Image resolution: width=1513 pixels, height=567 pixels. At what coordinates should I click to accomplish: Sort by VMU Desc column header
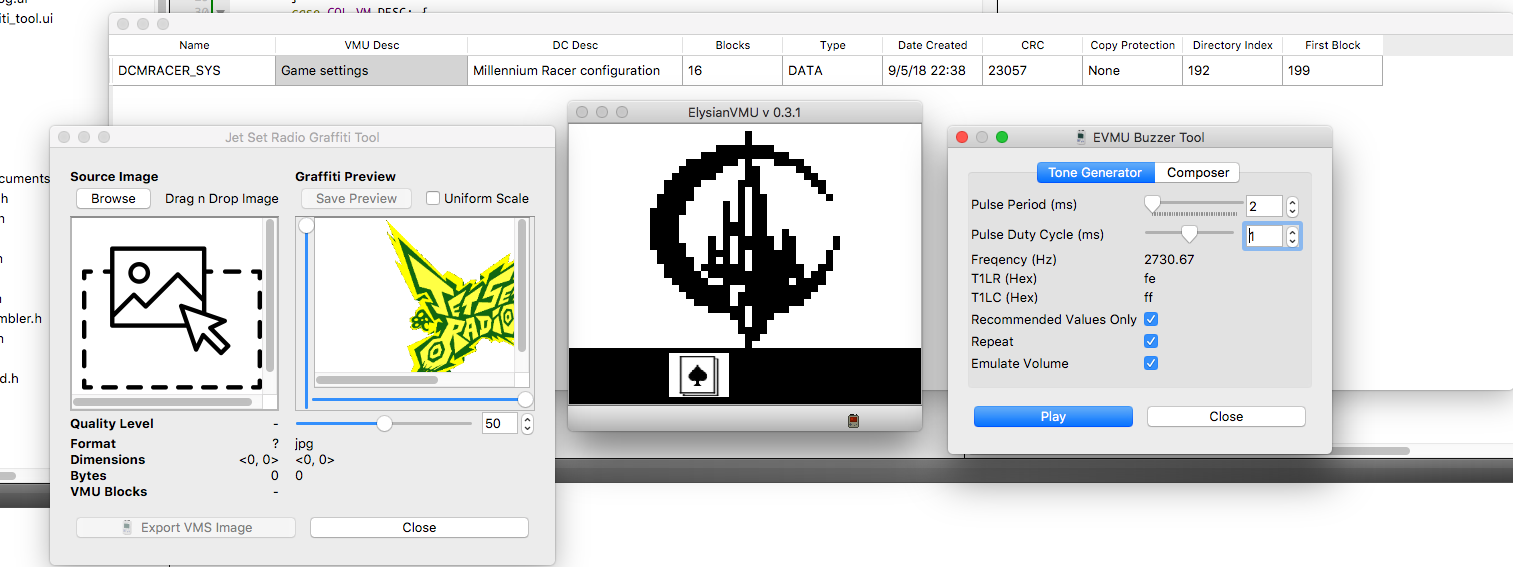point(371,45)
